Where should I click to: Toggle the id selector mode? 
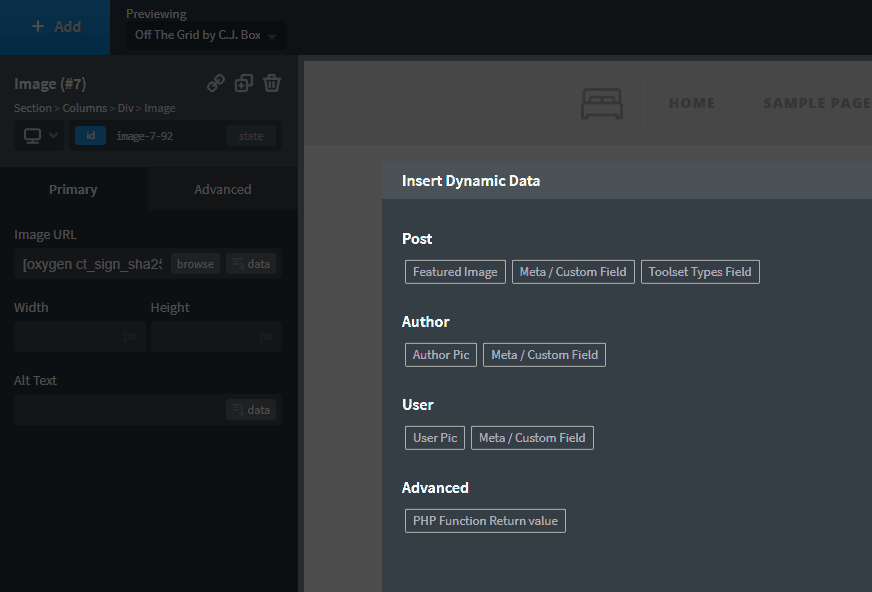tap(90, 134)
